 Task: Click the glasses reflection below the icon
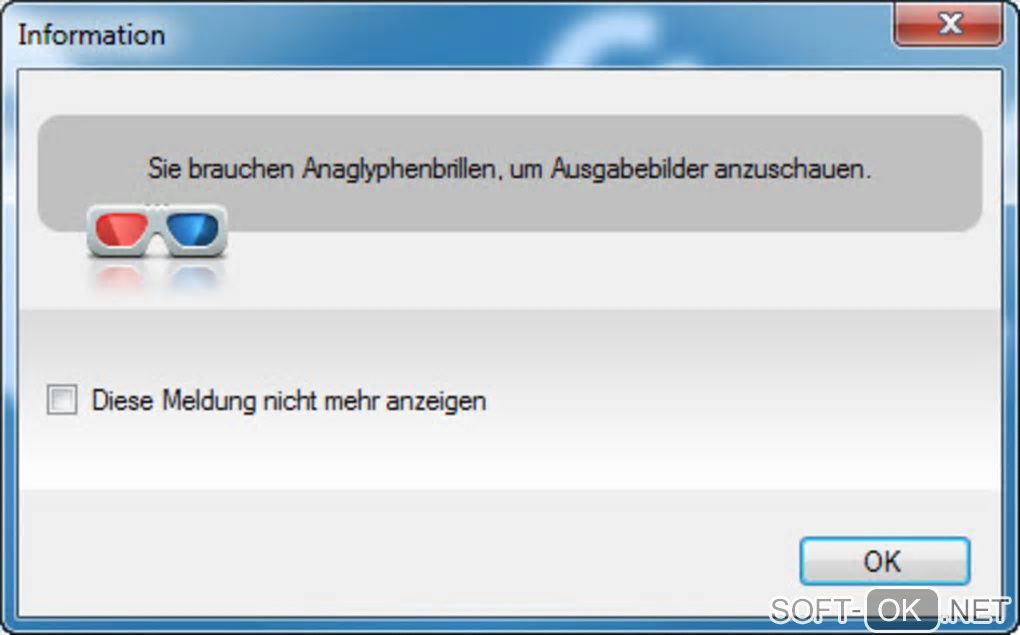157,277
